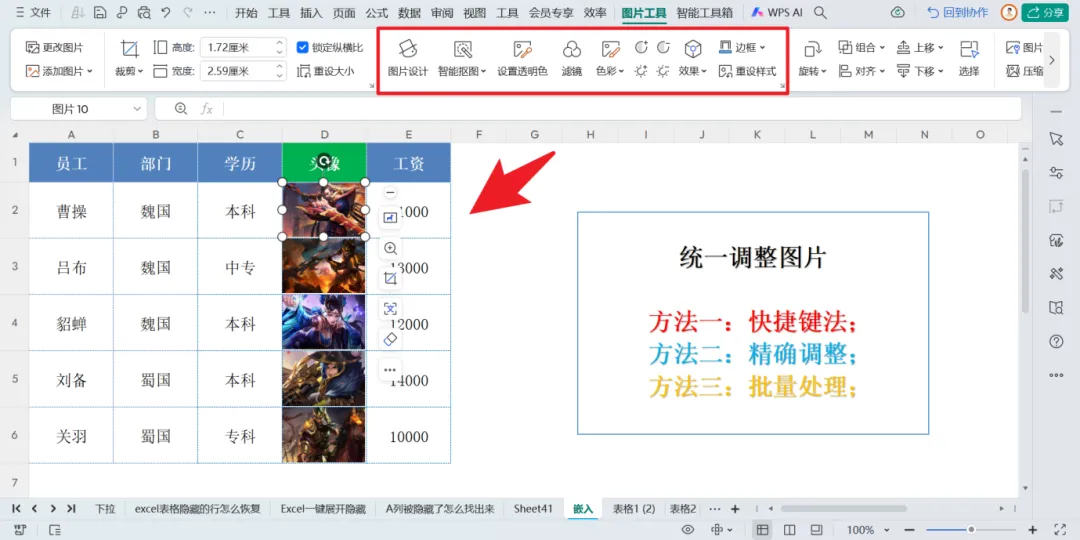Expand the 组合 group dropdown
This screenshot has width=1080, height=540.
click(882, 48)
